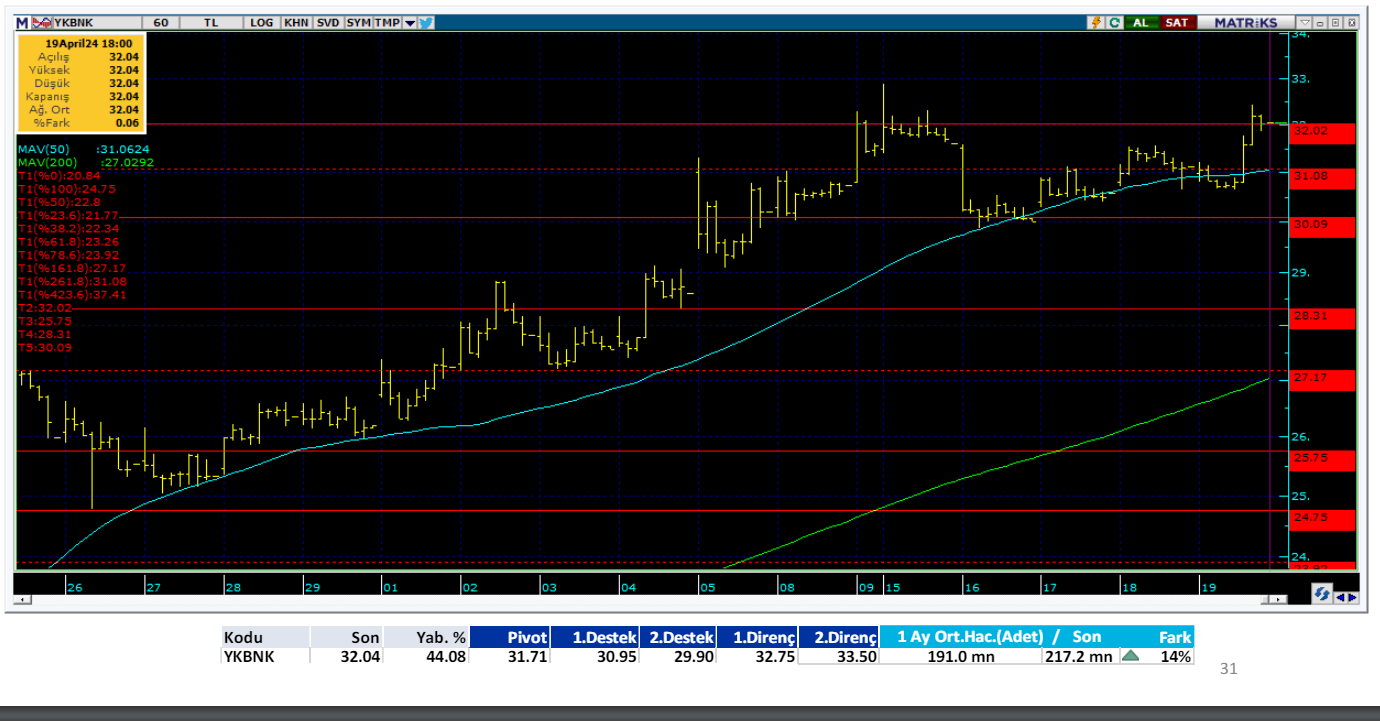Click the Kapanış value 32.04
Screen dimensions: 1380x724
124,96
